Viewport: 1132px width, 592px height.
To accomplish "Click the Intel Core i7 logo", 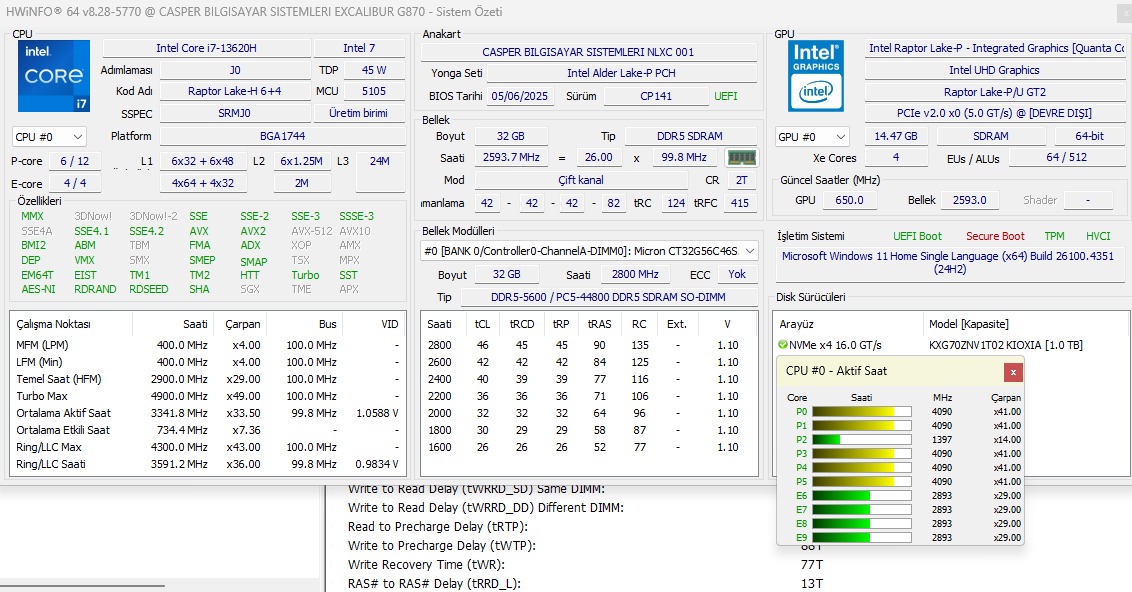I will point(54,76).
